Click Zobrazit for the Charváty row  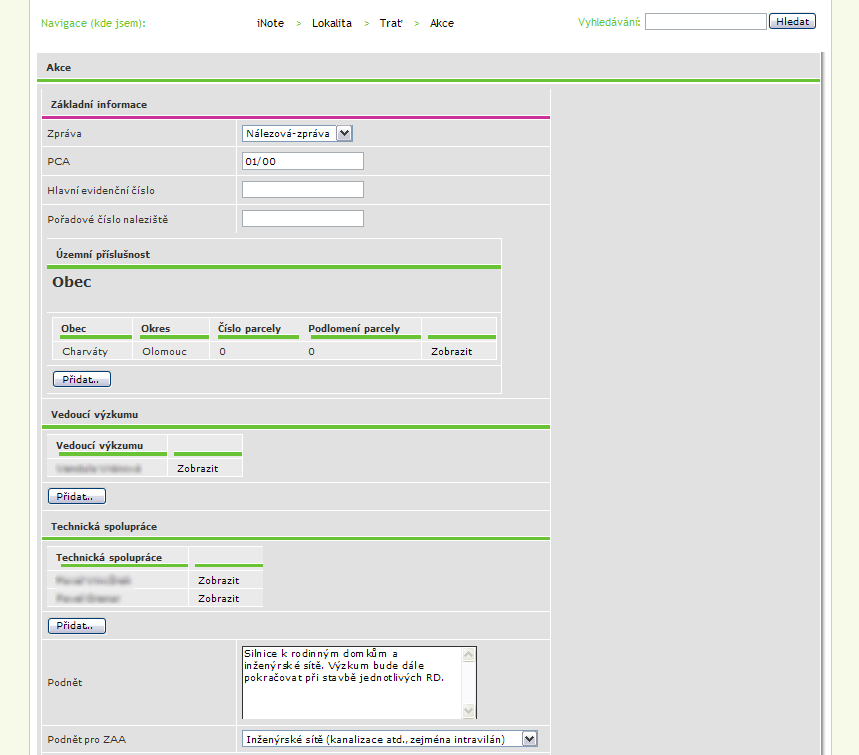pos(451,351)
